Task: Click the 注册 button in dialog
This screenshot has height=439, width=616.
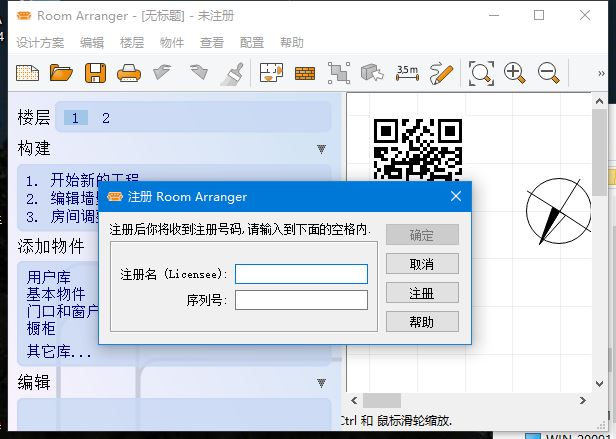Action: click(x=422, y=293)
